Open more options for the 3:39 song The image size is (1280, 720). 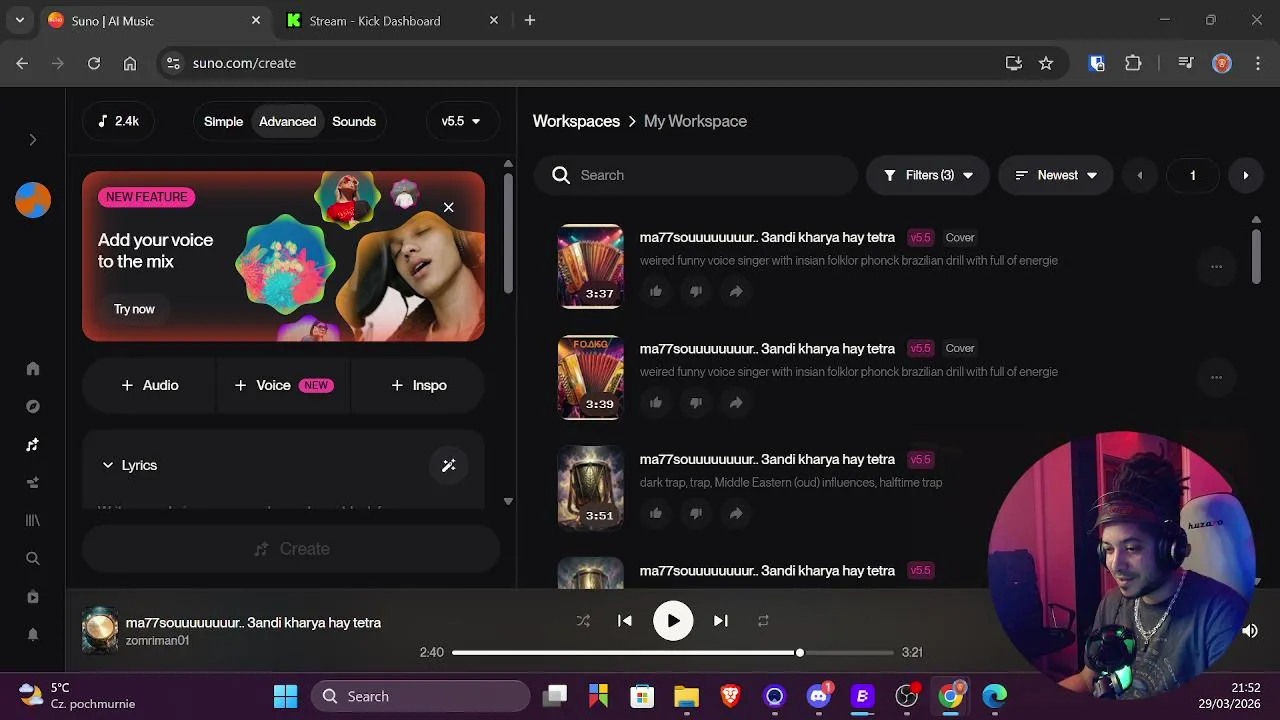(x=1216, y=377)
